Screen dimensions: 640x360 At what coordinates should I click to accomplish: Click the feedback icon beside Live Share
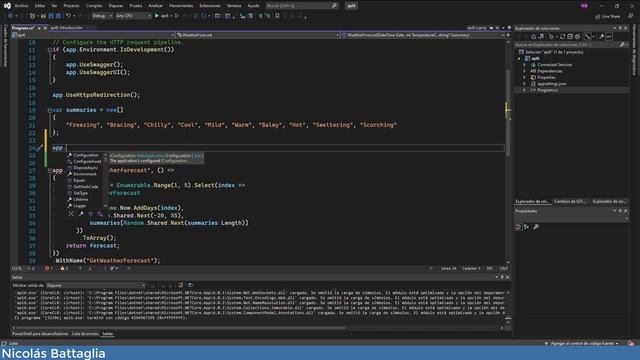pyautogui.click(x=631, y=16)
